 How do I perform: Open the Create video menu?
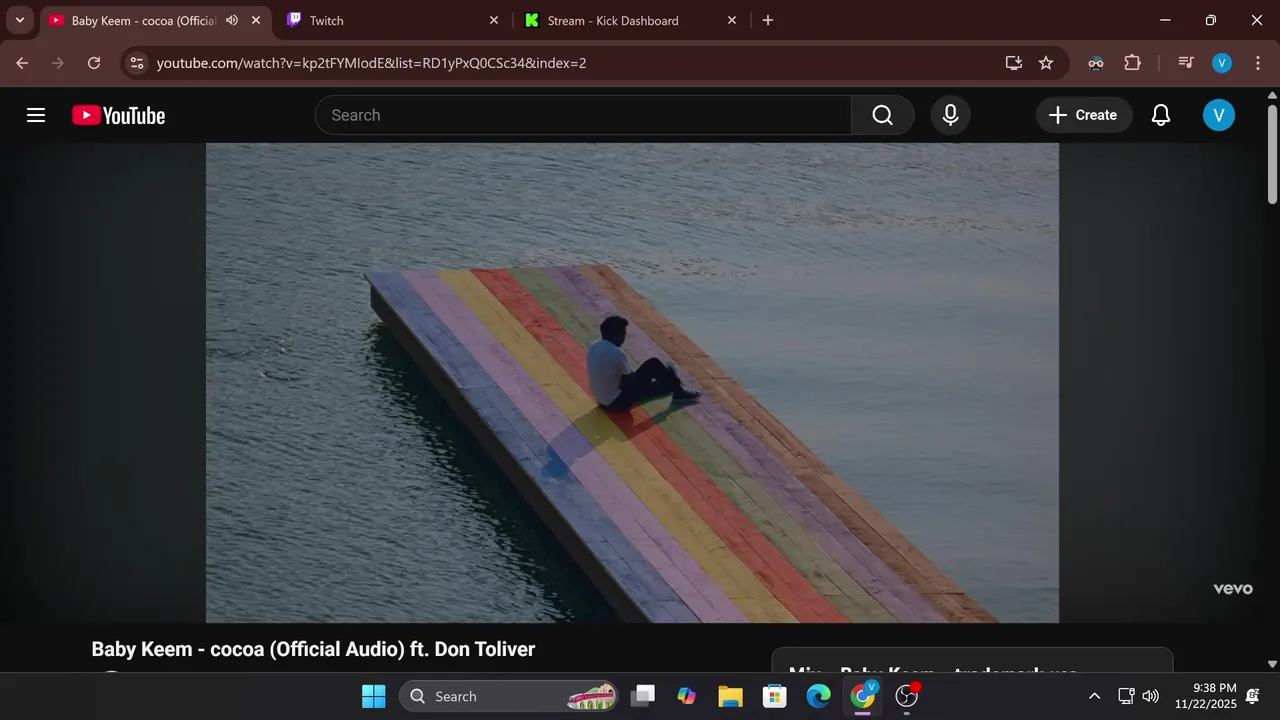[1083, 115]
